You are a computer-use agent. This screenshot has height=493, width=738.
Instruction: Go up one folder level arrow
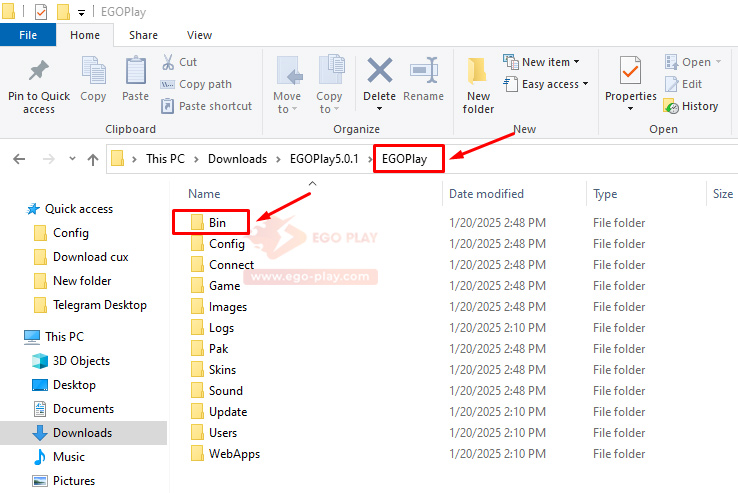coord(93,160)
